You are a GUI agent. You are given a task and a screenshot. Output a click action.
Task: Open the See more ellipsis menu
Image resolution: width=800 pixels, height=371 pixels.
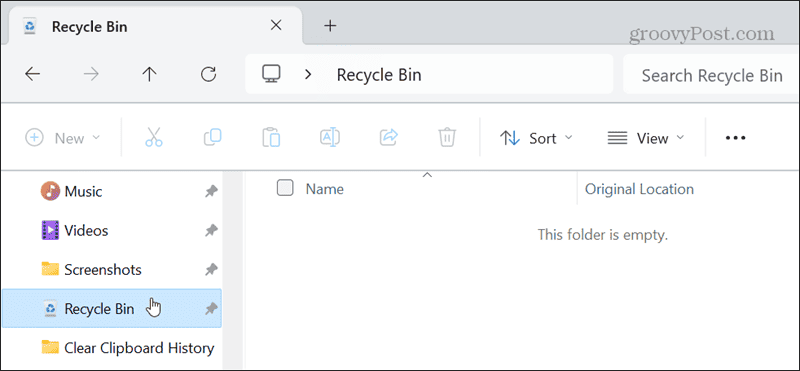coord(735,138)
